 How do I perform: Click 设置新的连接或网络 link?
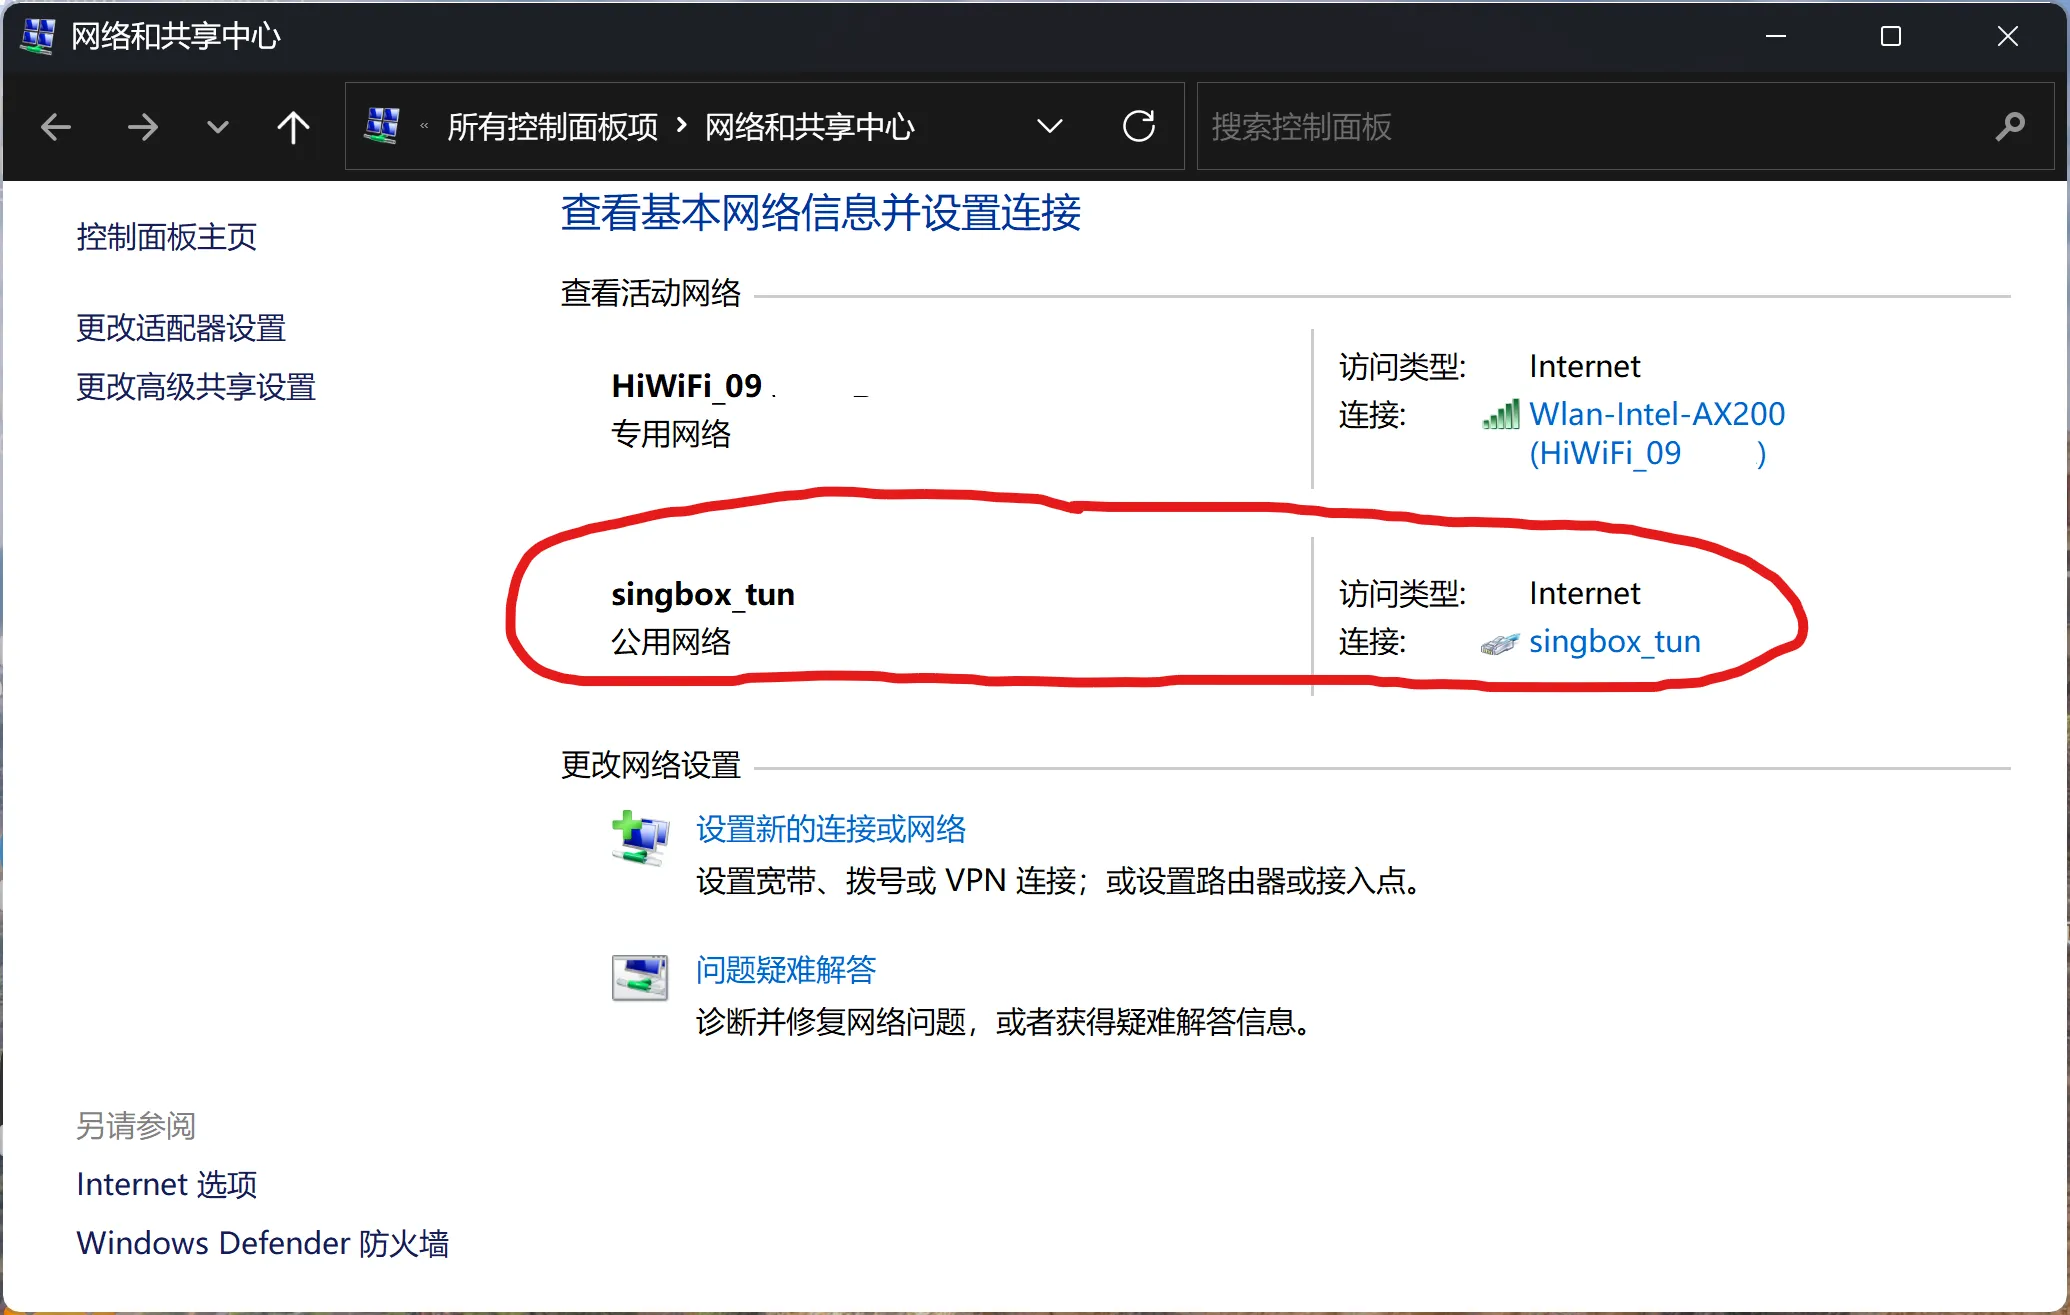(x=831, y=829)
